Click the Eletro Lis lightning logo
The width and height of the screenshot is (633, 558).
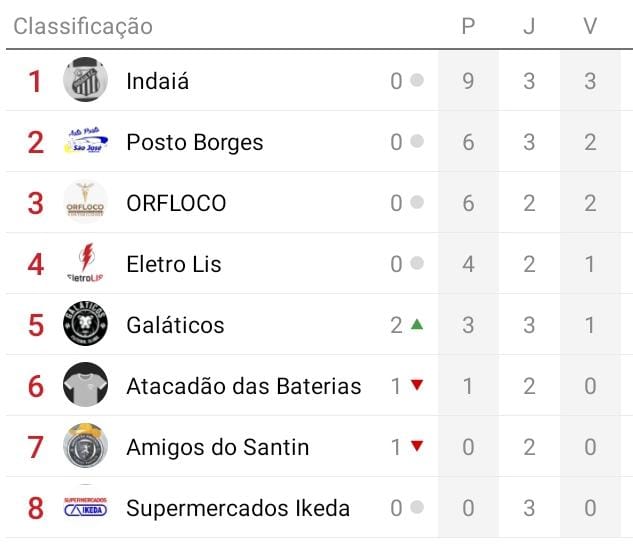(x=85, y=264)
